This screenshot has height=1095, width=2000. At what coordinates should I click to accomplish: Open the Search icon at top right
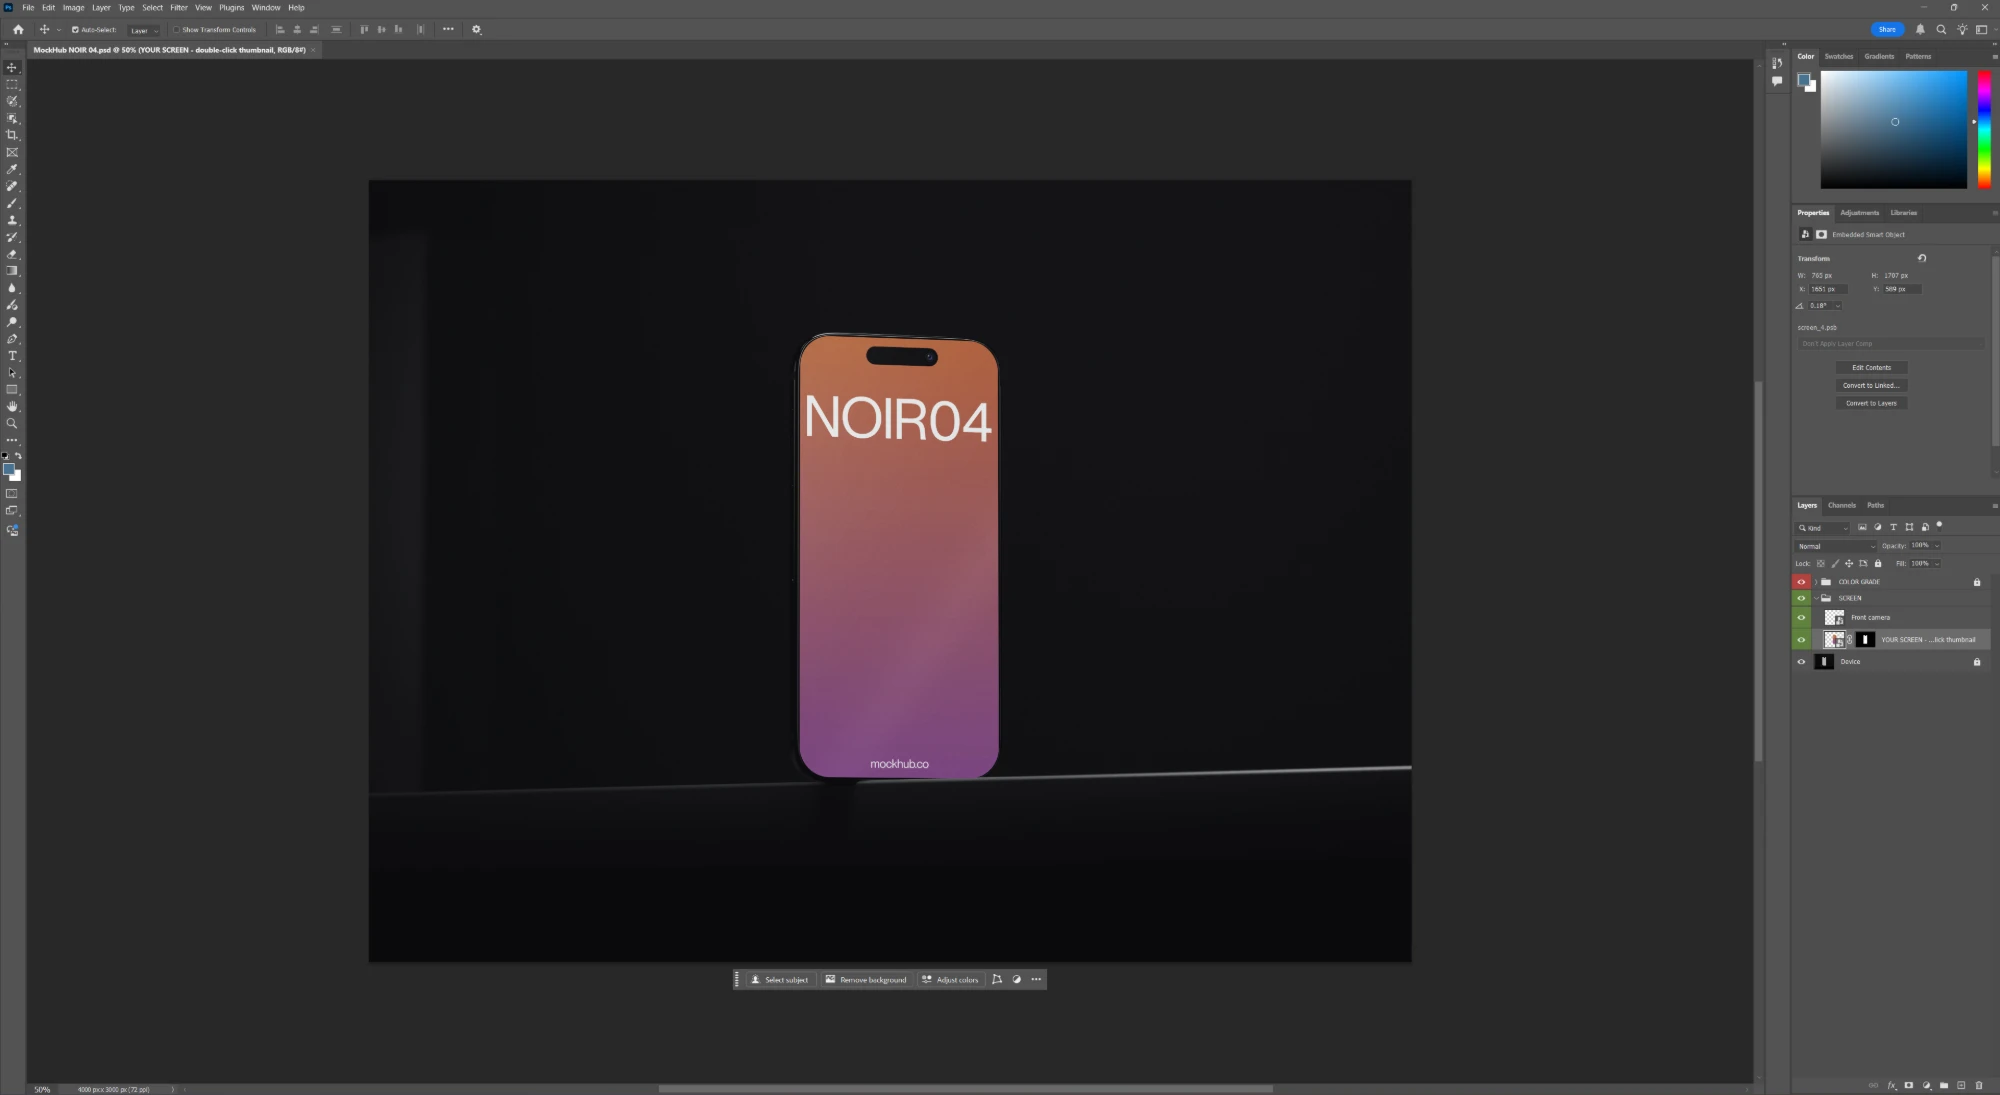[x=1941, y=29]
